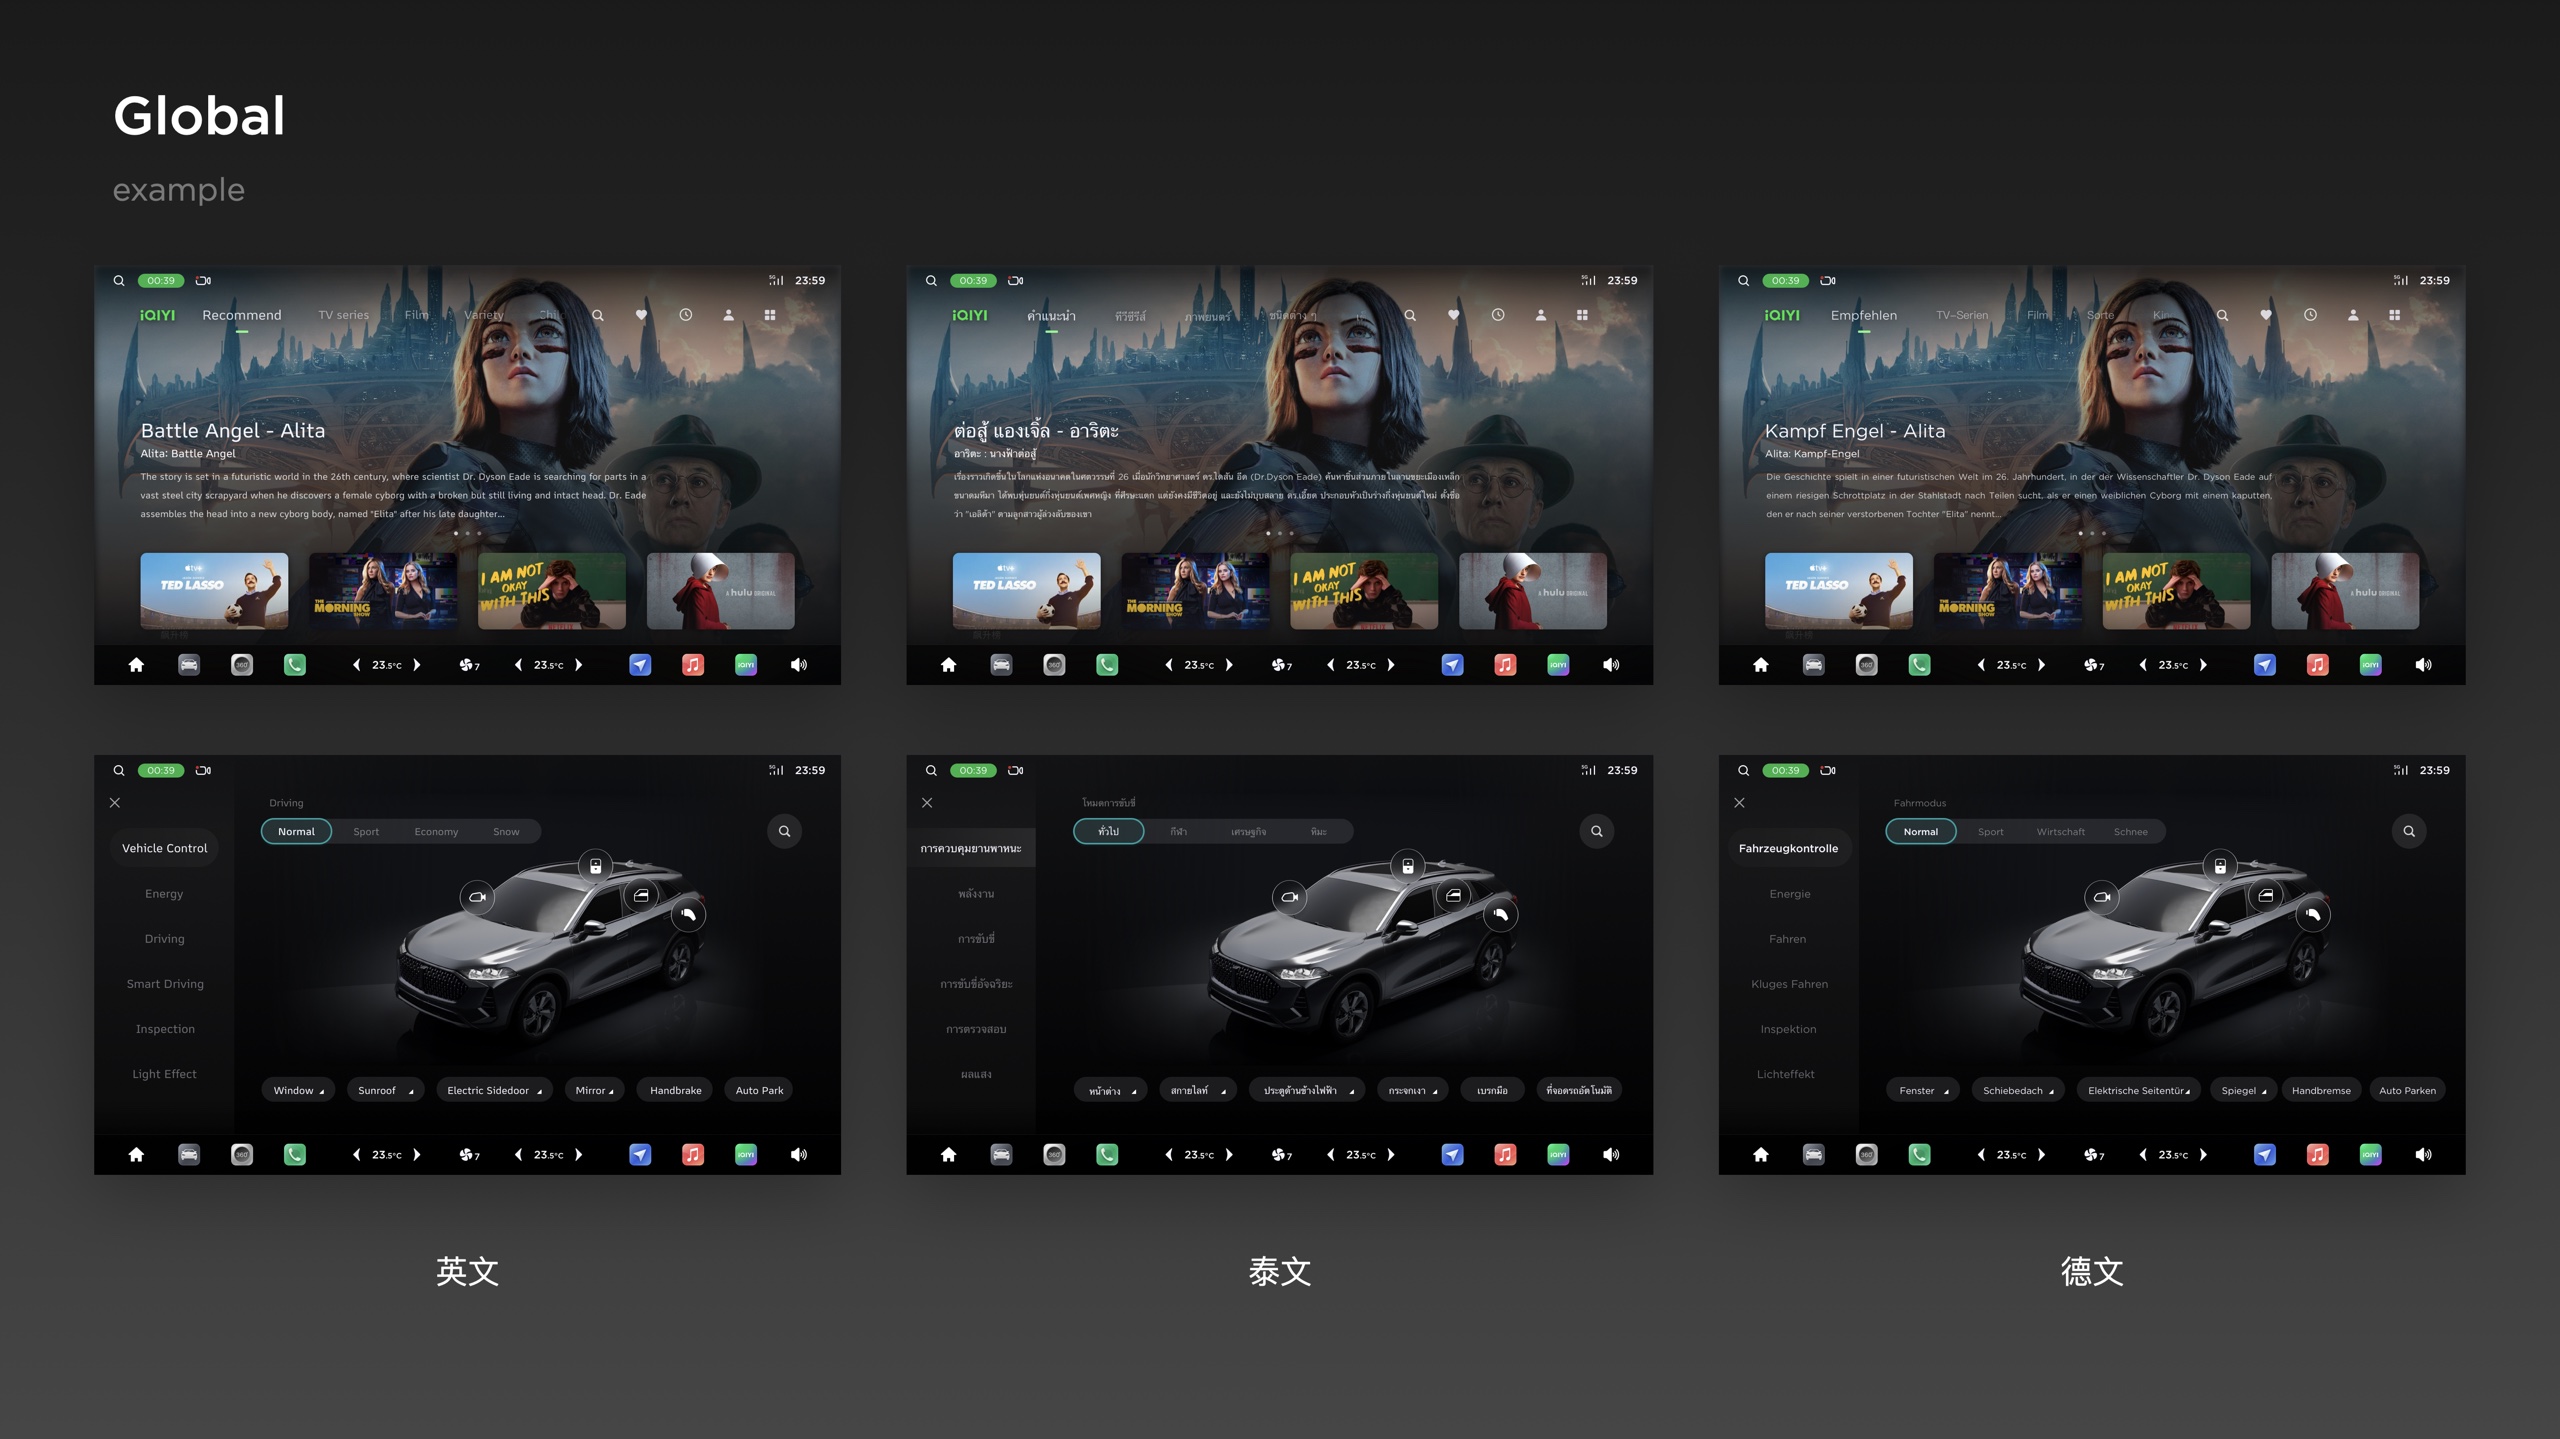This screenshot has height=1439, width=2560.
Task: Open Kluges Fahren in German sidebar
Action: (x=1789, y=984)
